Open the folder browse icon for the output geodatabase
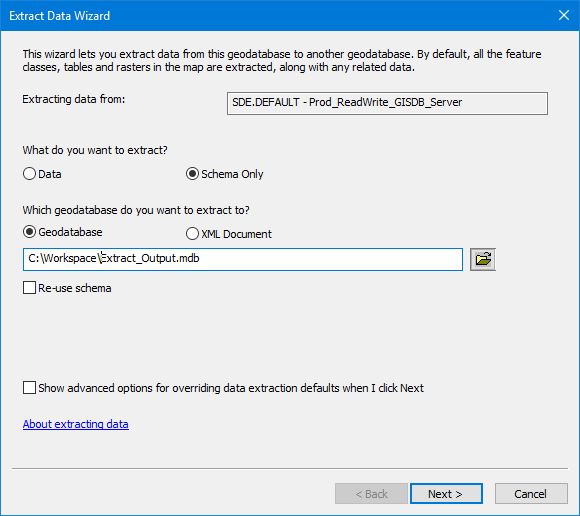This screenshot has width=580, height=516. click(483, 259)
